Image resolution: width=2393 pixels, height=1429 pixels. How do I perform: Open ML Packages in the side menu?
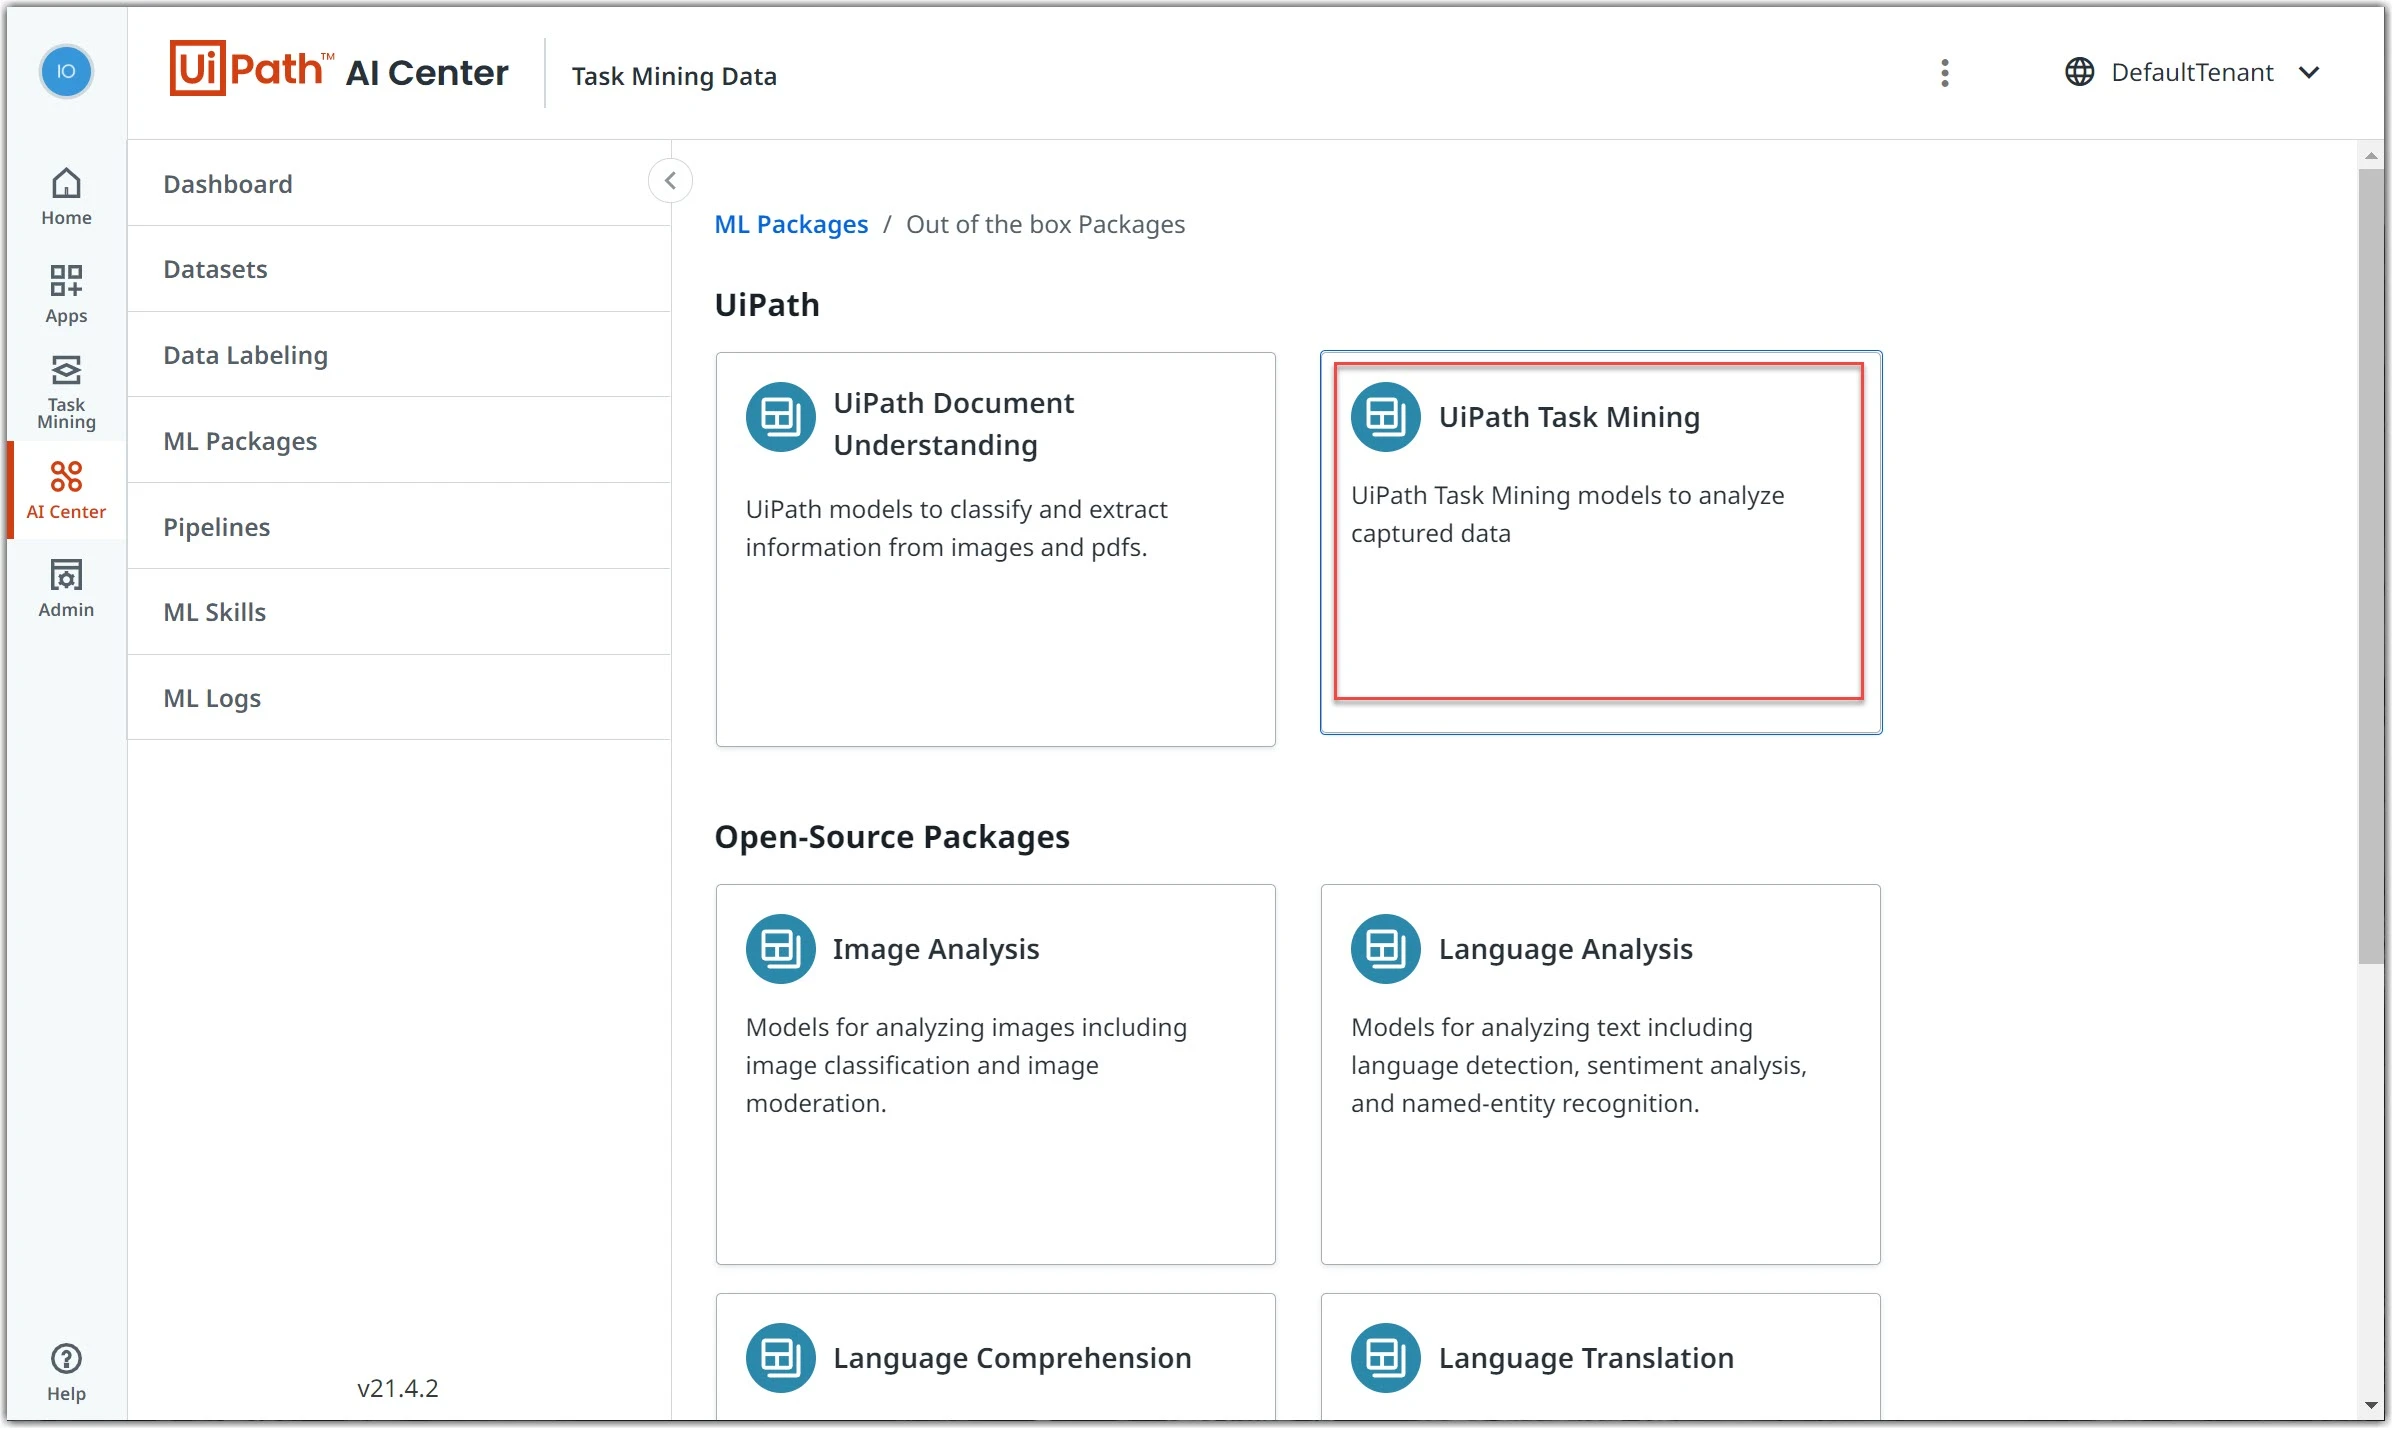coord(399,441)
